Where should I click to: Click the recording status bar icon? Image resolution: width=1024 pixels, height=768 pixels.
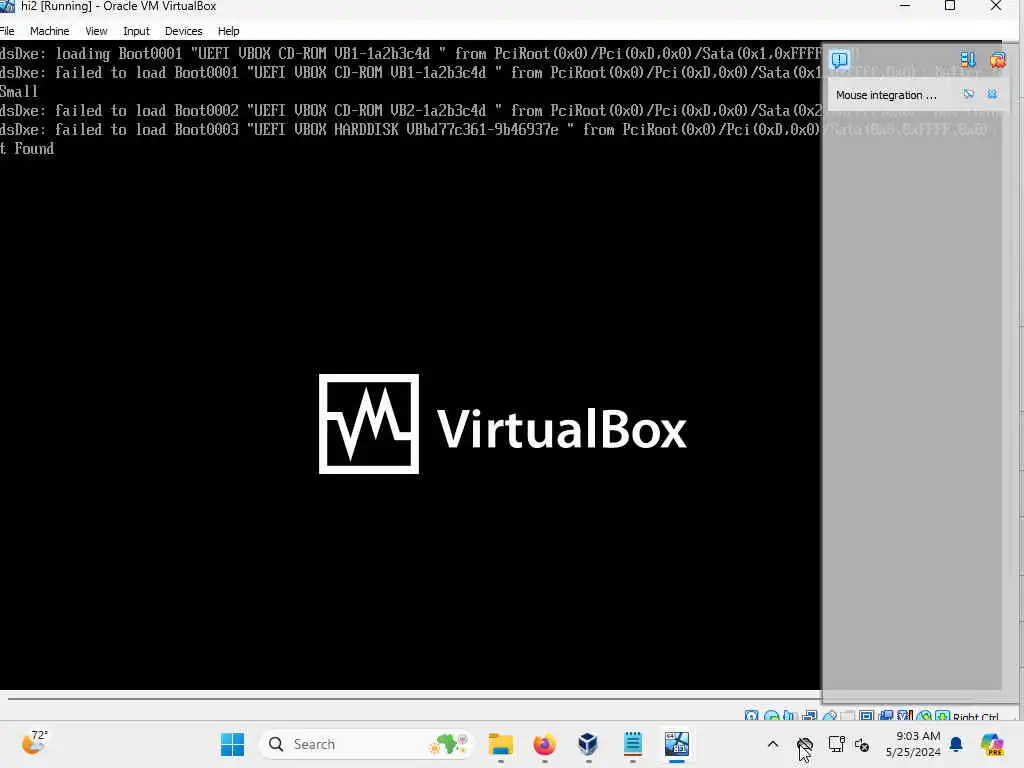click(886, 716)
